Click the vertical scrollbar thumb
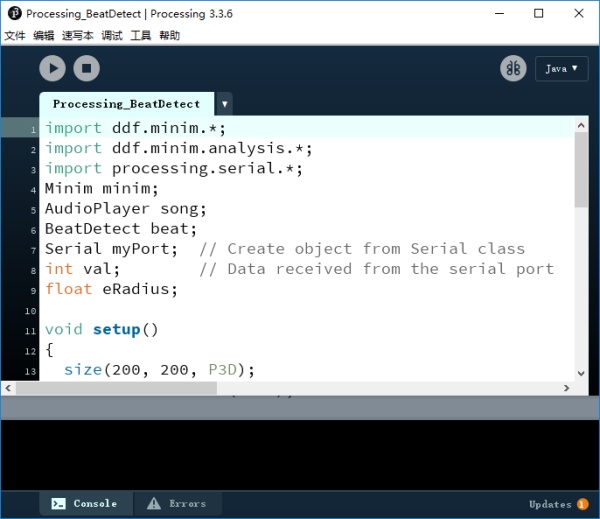 click(x=581, y=170)
